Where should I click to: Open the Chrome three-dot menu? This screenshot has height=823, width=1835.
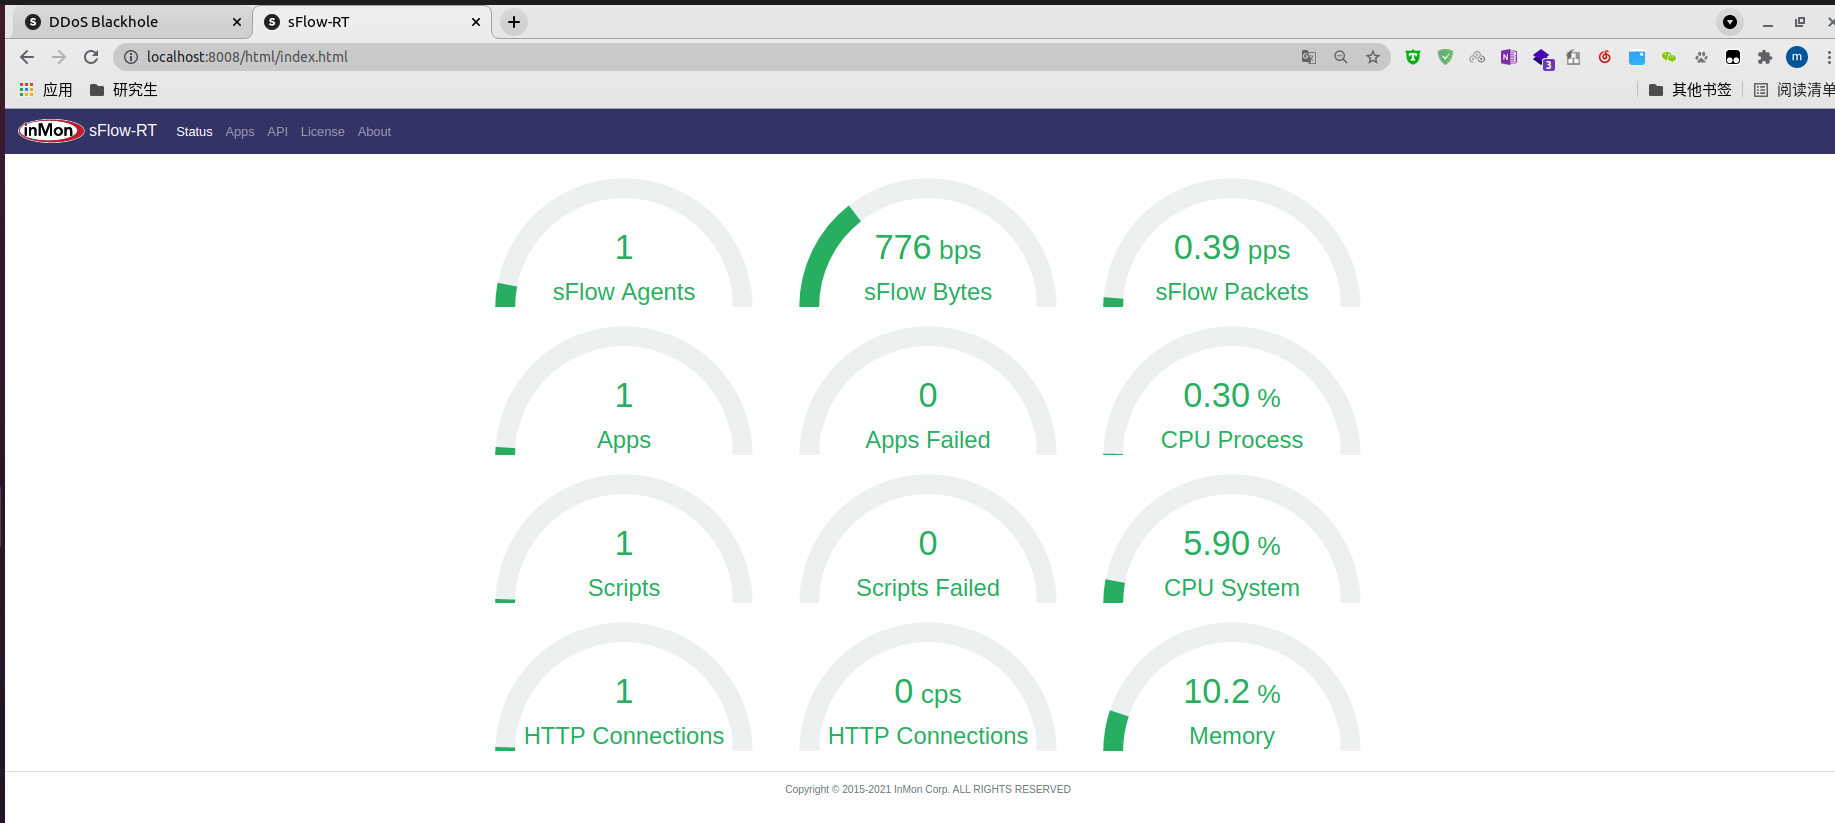tap(1829, 57)
